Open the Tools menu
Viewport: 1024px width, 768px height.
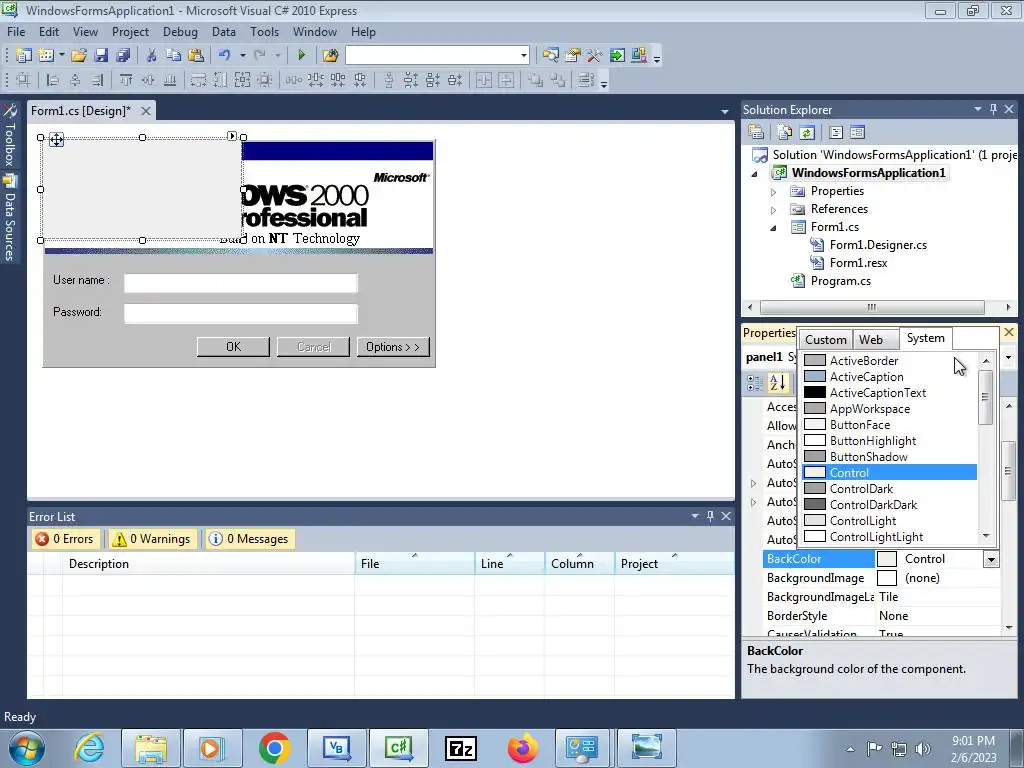click(x=264, y=31)
